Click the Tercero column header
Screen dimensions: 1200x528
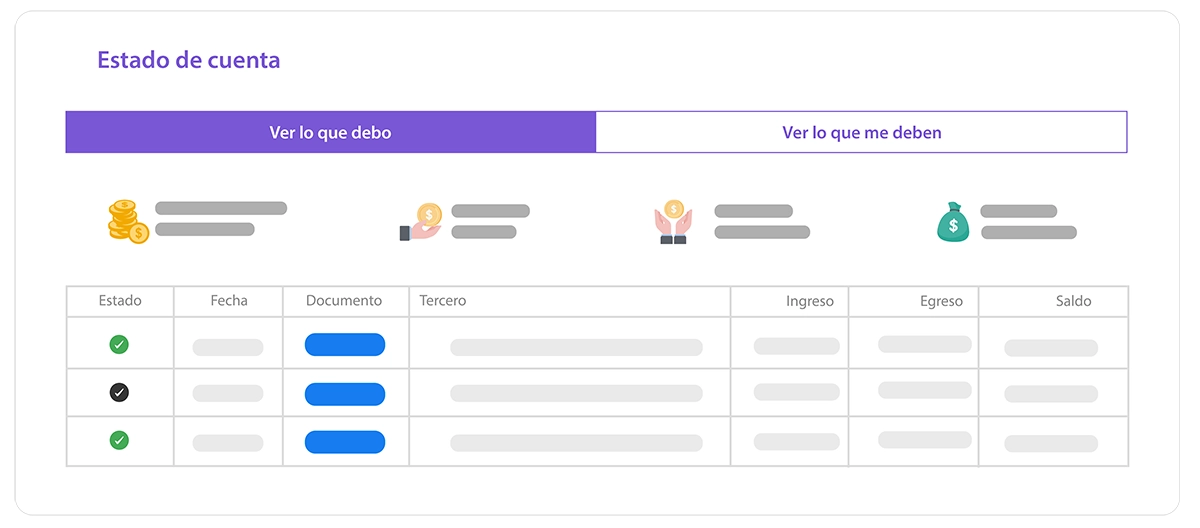[443, 301]
